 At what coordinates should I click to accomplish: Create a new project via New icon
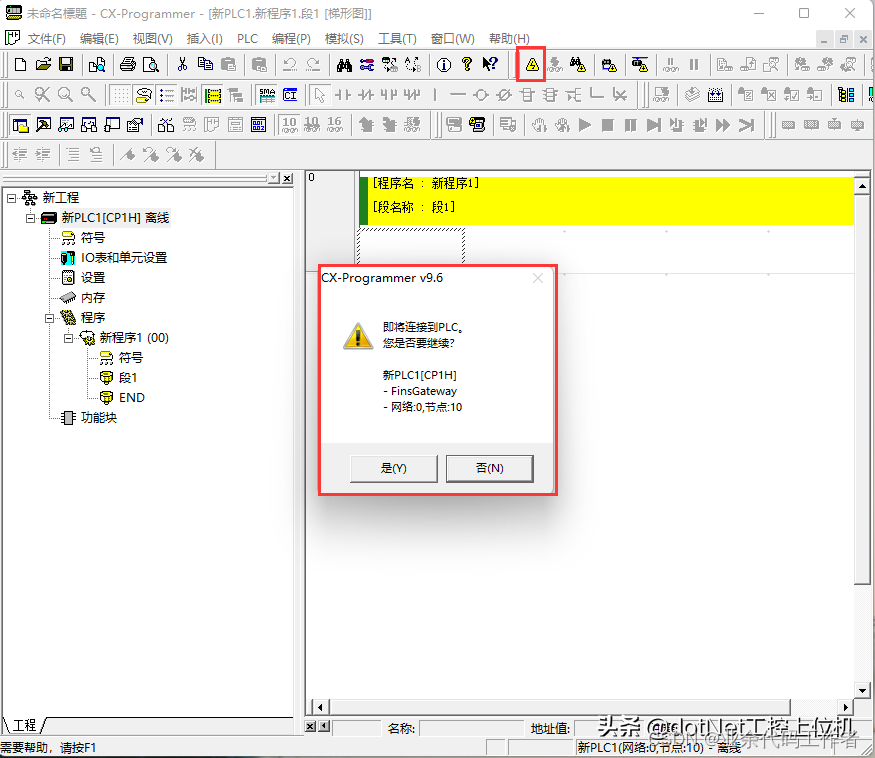click(20, 65)
